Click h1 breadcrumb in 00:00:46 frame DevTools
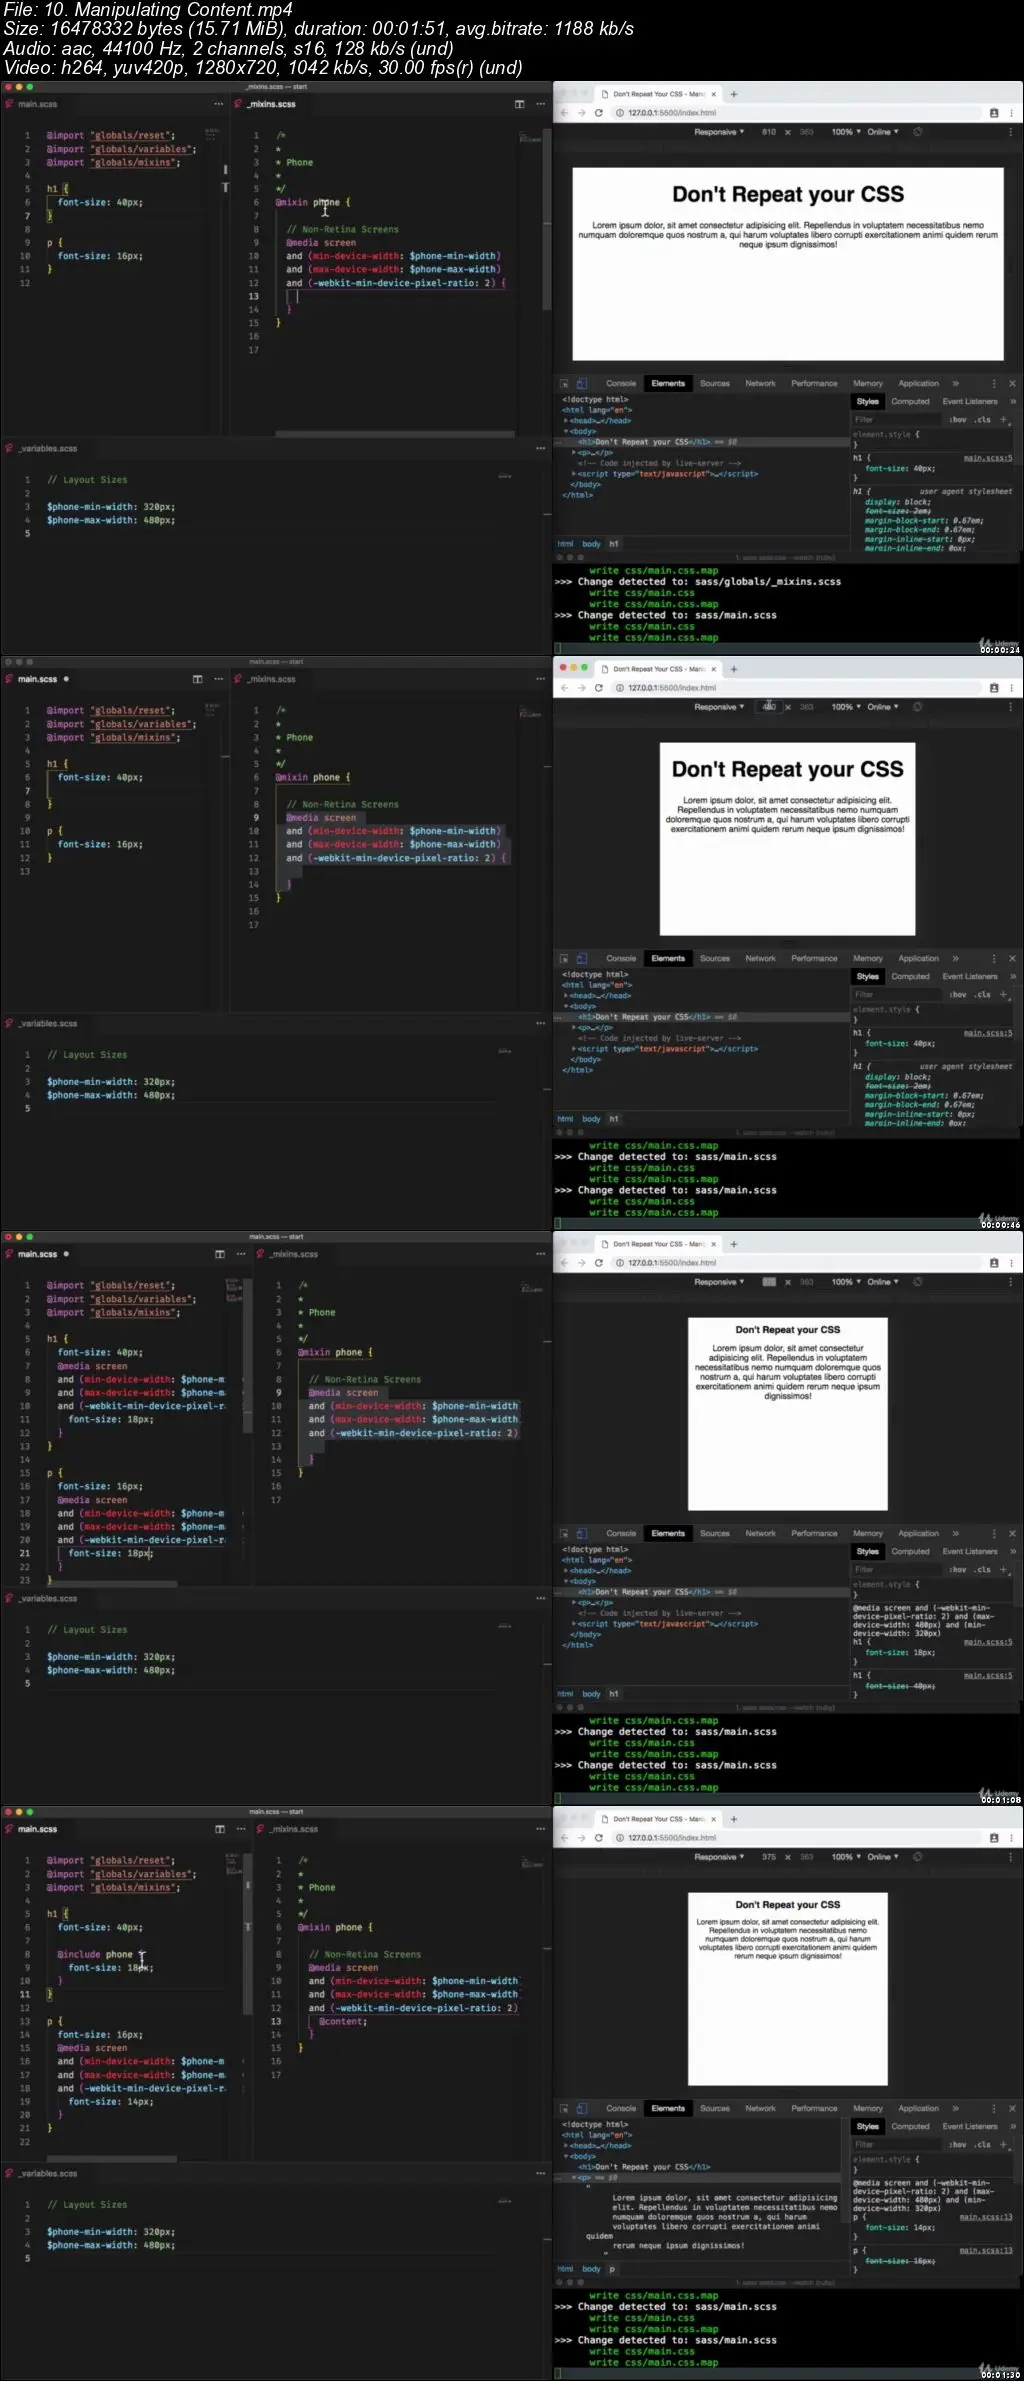 click(x=614, y=1119)
